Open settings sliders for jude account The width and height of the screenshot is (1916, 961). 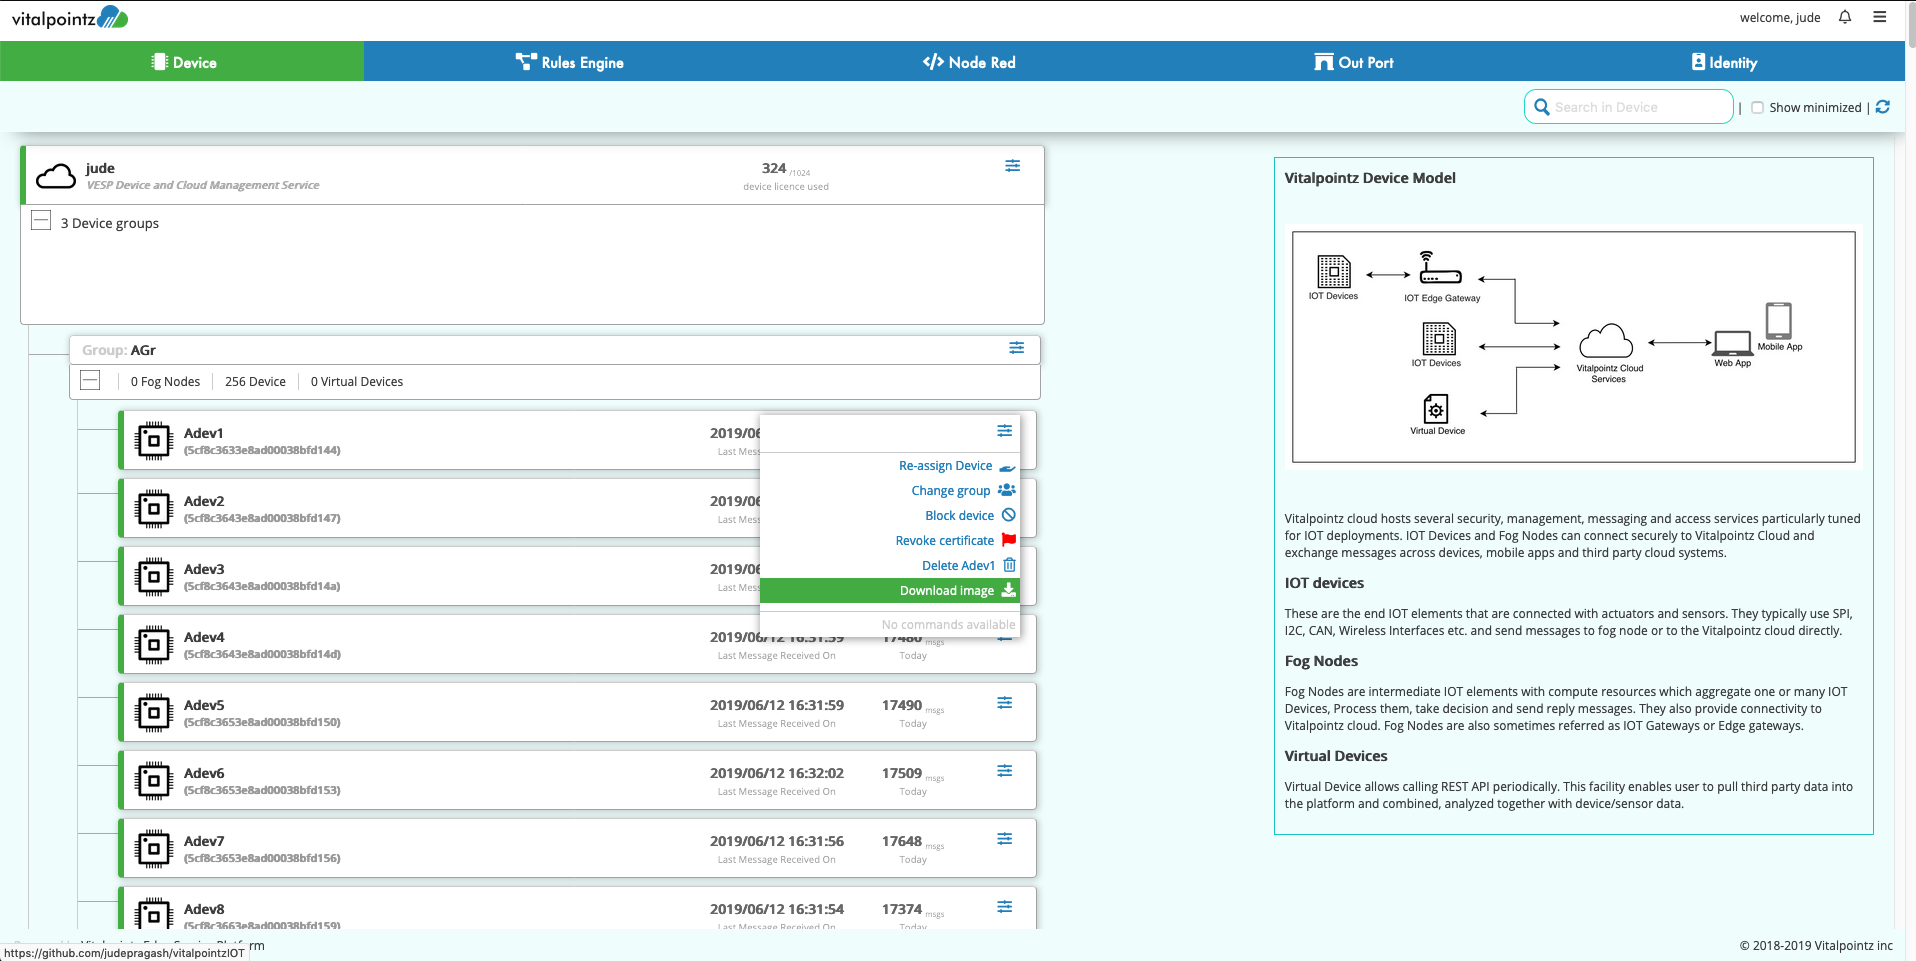1013,166
